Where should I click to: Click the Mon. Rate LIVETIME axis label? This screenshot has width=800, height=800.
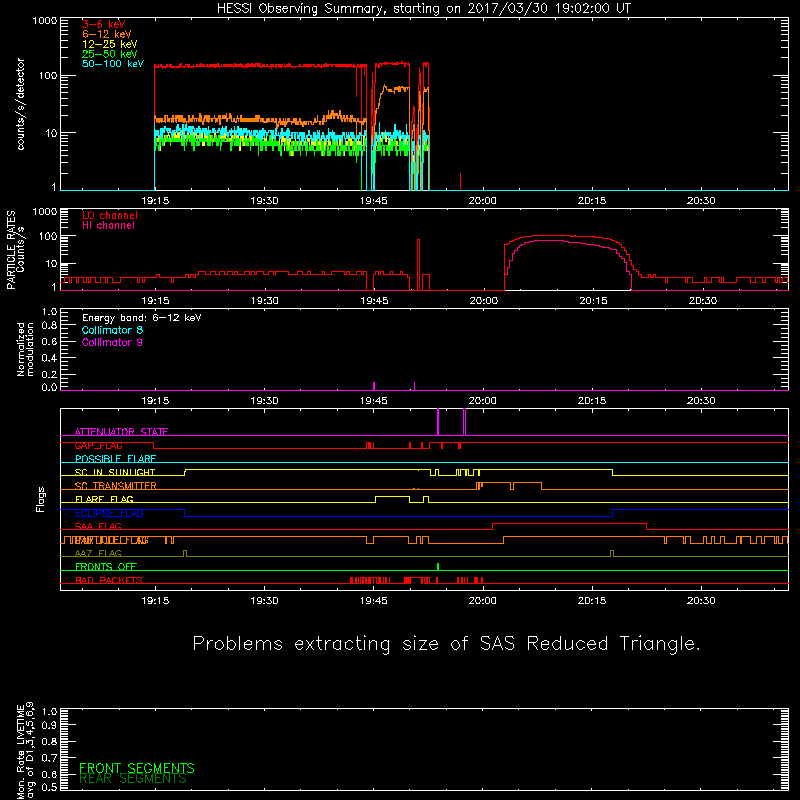pos(20,752)
